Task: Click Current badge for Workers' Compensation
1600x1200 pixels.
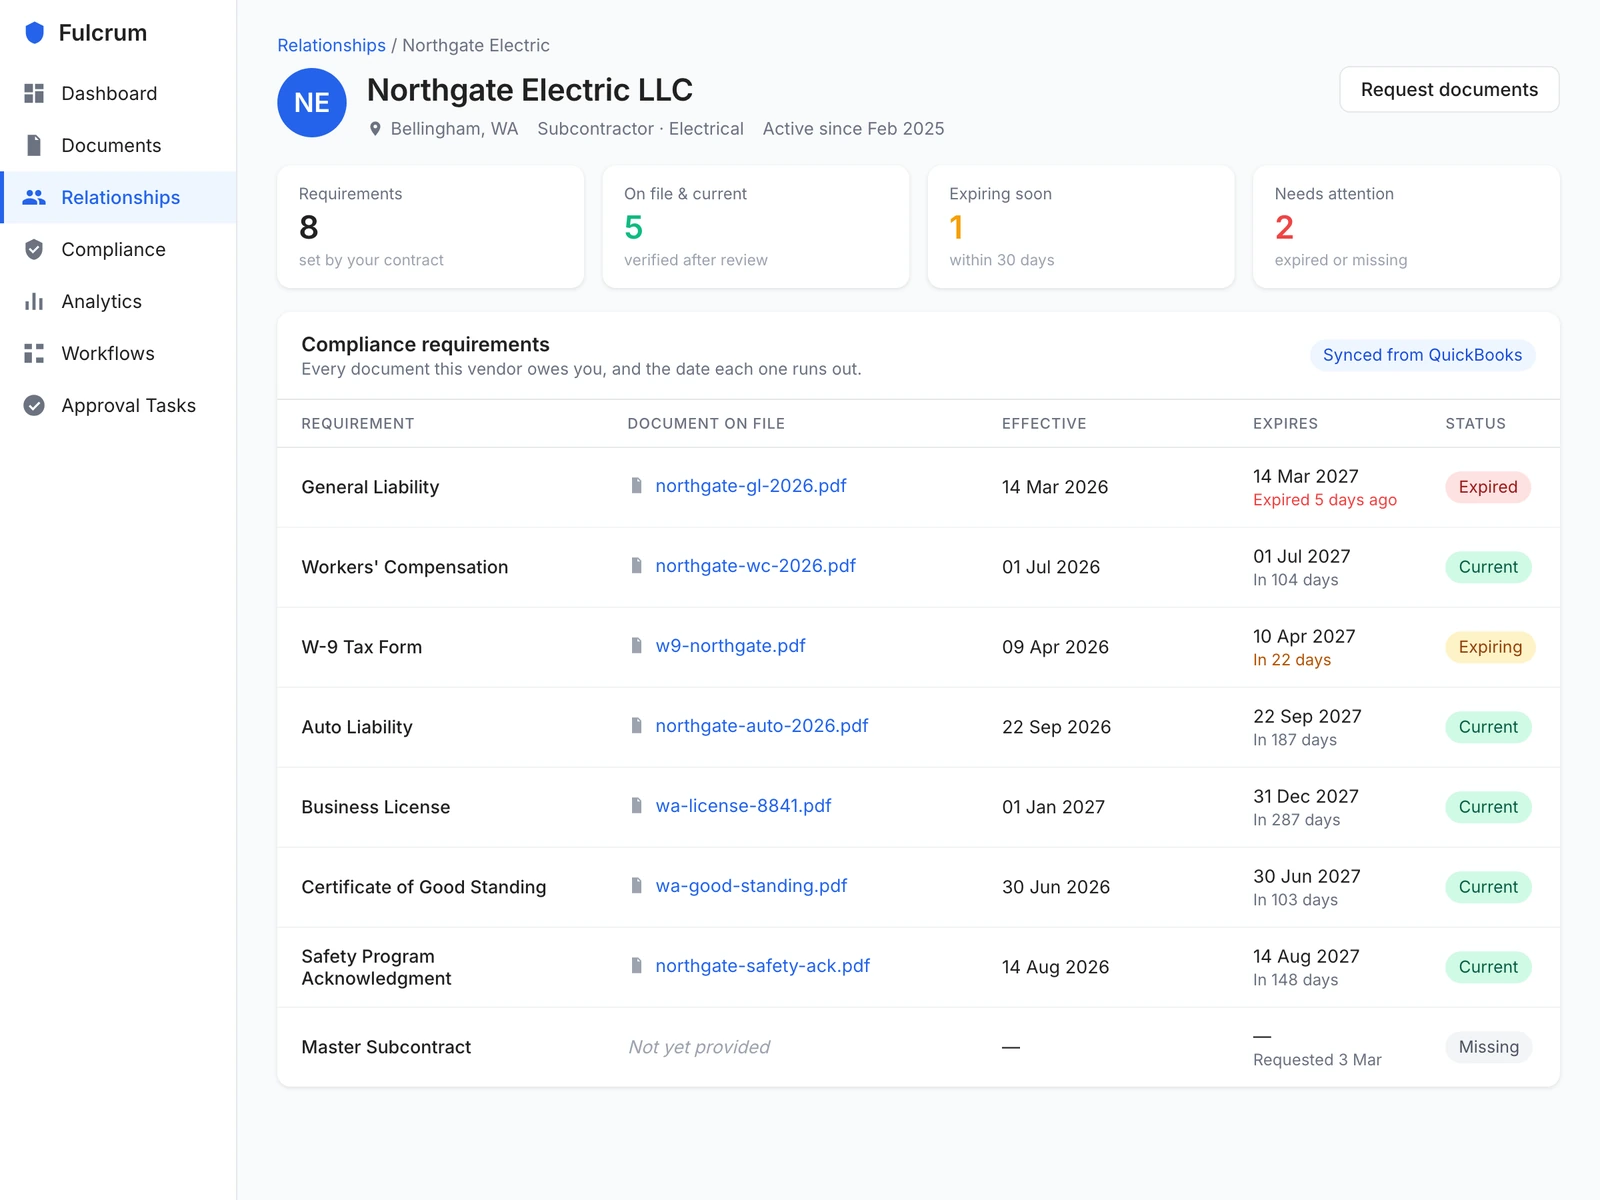Action: [x=1488, y=567]
